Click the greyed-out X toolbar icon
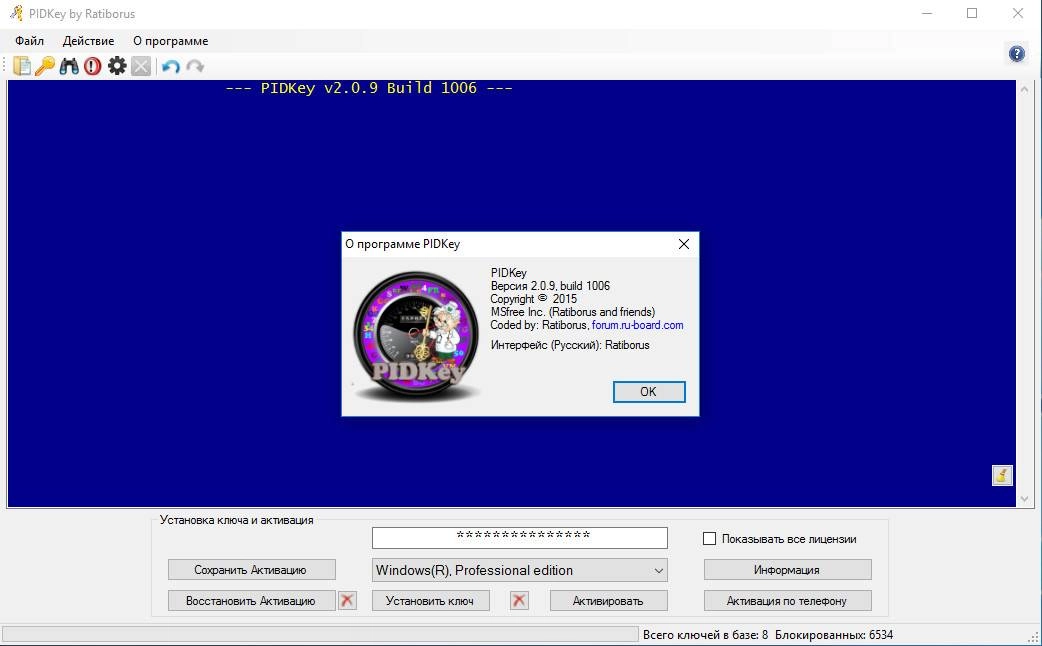This screenshot has width=1042, height=646. (141, 66)
